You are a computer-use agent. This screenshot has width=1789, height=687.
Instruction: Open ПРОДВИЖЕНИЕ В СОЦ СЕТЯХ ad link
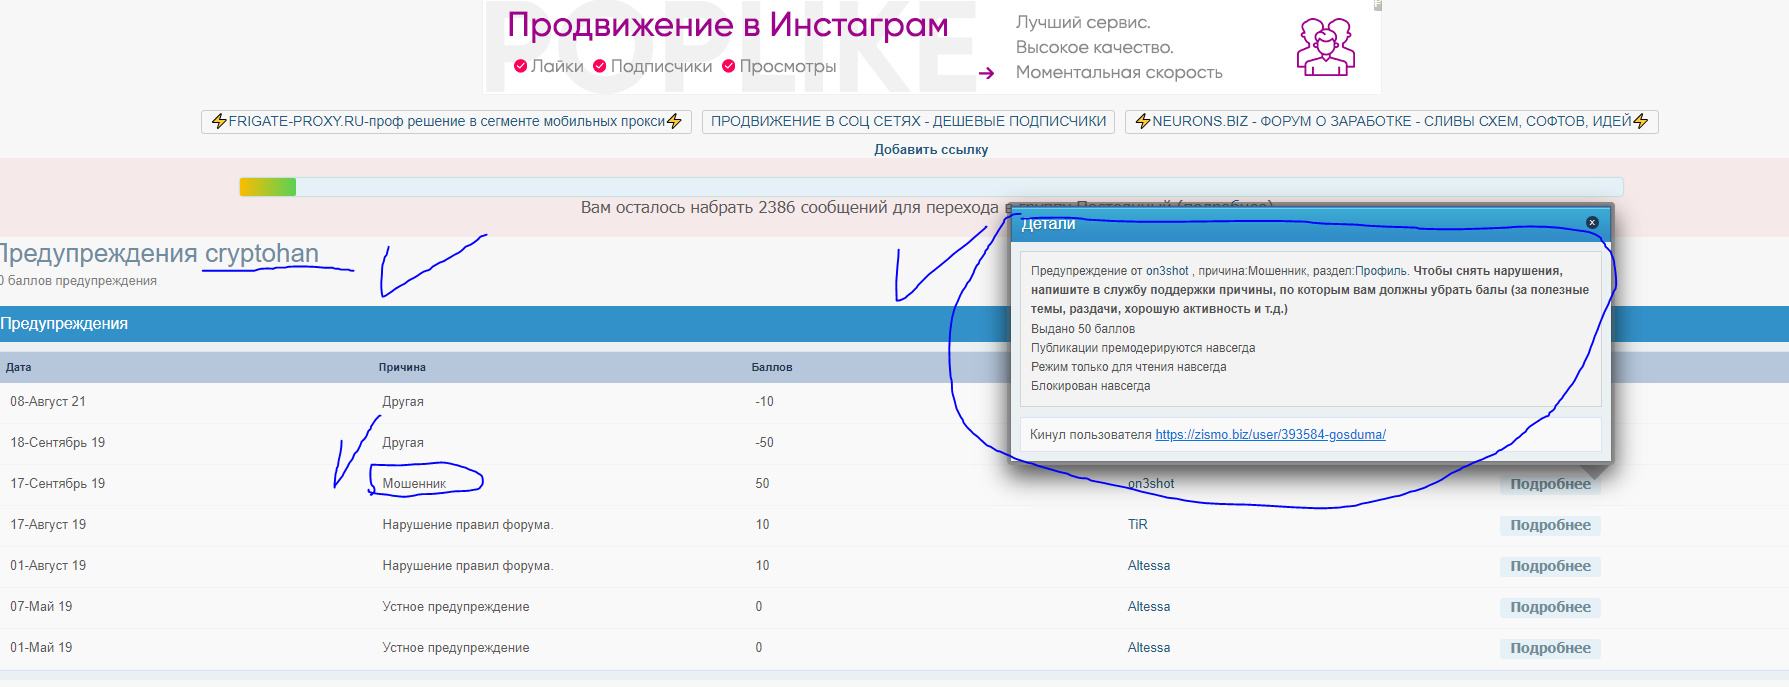tap(908, 122)
